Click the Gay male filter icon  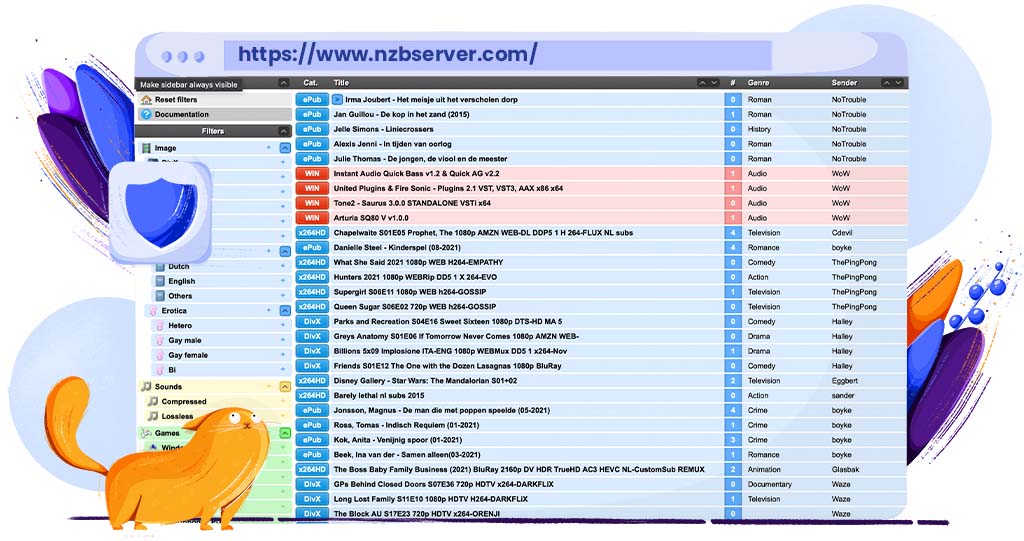(x=160, y=340)
